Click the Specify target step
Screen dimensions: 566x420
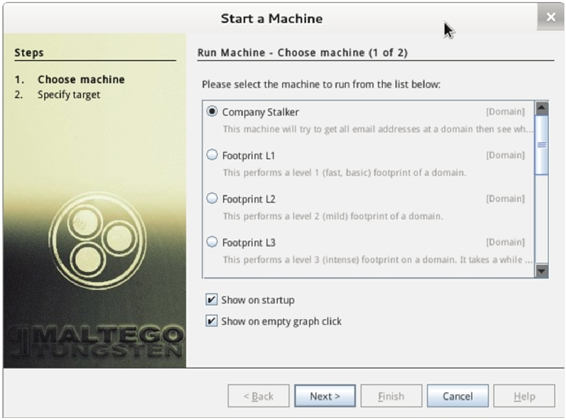69,95
